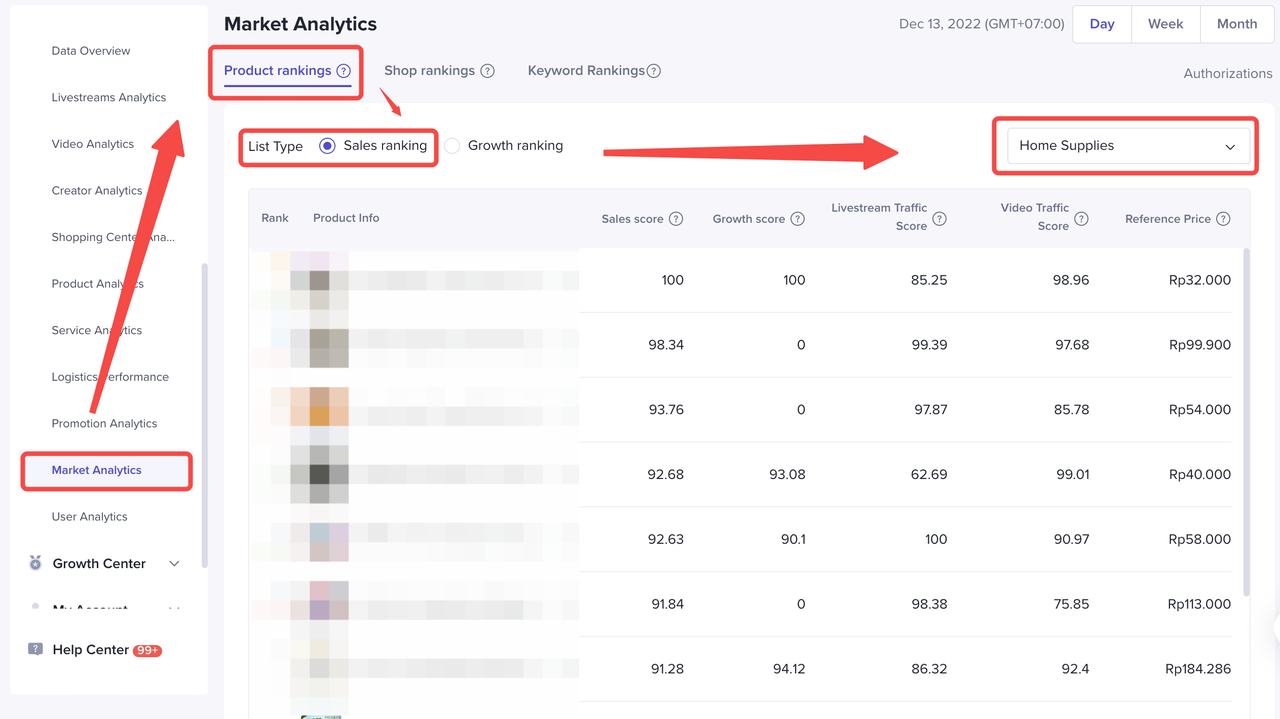Click the table's vertical scrollbar
The width and height of the screenshot is (1280, 719).
point(1245,420)
